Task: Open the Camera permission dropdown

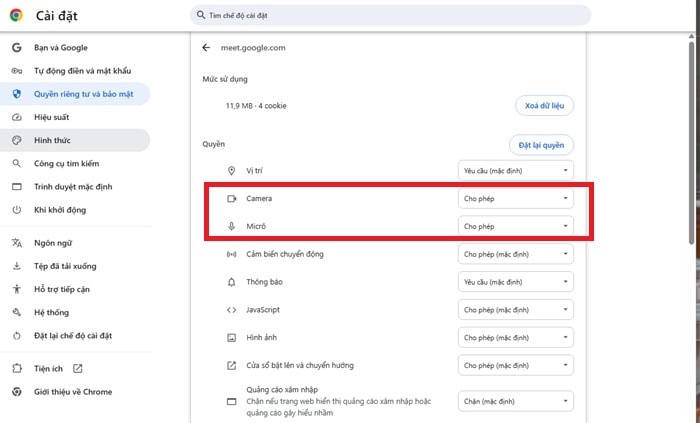Action: 516,199
